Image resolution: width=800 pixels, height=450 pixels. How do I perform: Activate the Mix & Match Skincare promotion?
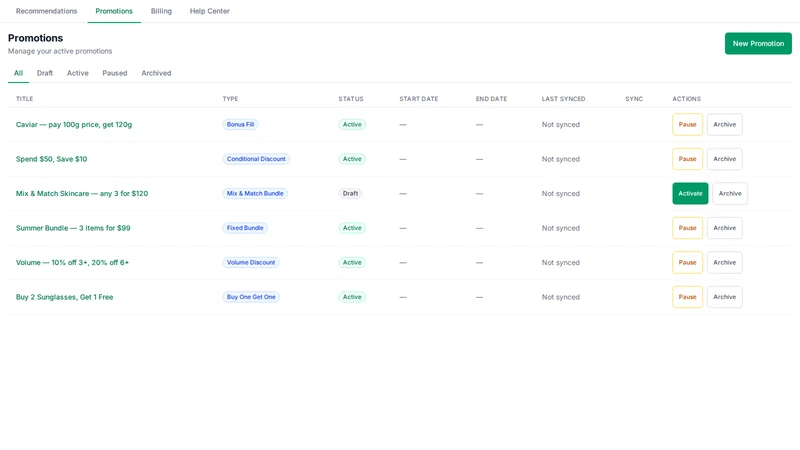690,193
